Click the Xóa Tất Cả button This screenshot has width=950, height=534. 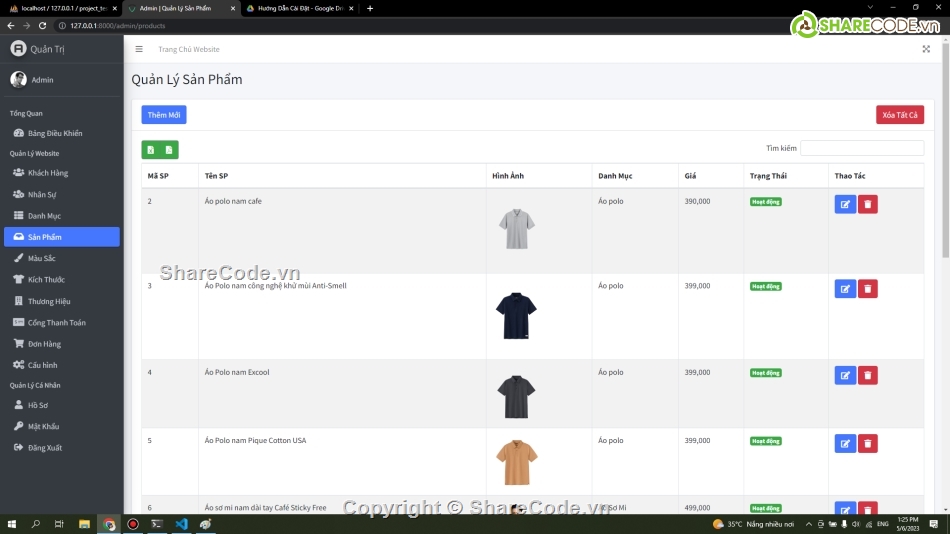[900, 115]
